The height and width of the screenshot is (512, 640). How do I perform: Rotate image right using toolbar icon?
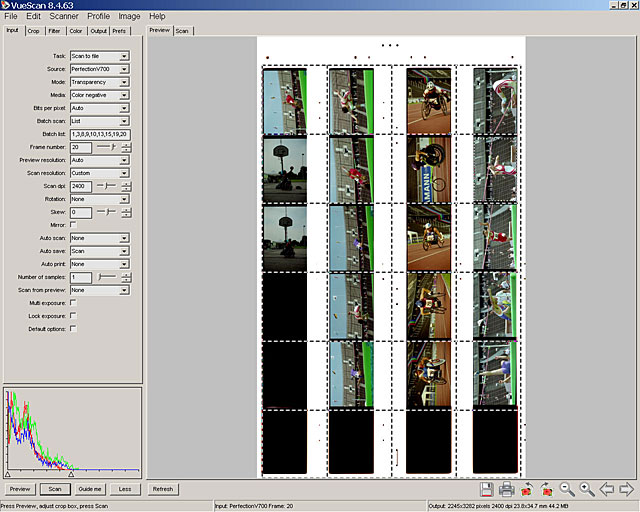[x=547, y=489]
